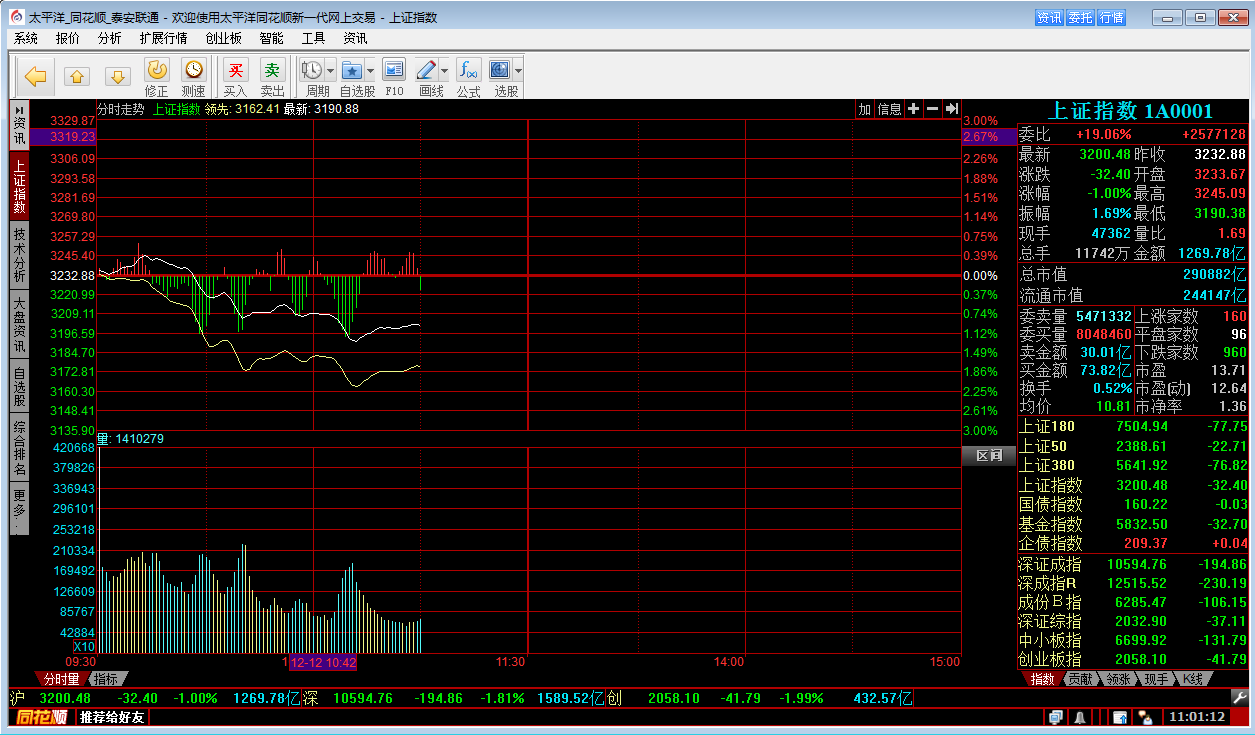Click the collapse-right-panel arrow icon above chart

point(951,109)
